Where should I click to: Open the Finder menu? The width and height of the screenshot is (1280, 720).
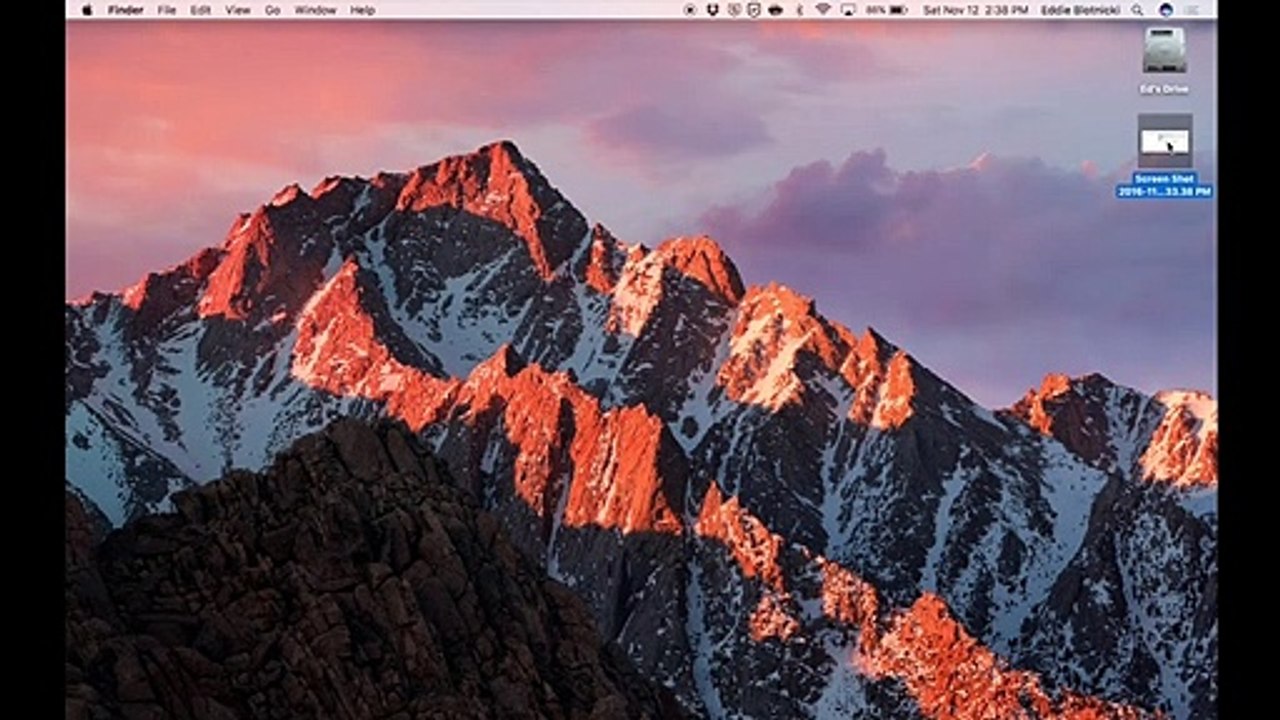tap(126, 10)
